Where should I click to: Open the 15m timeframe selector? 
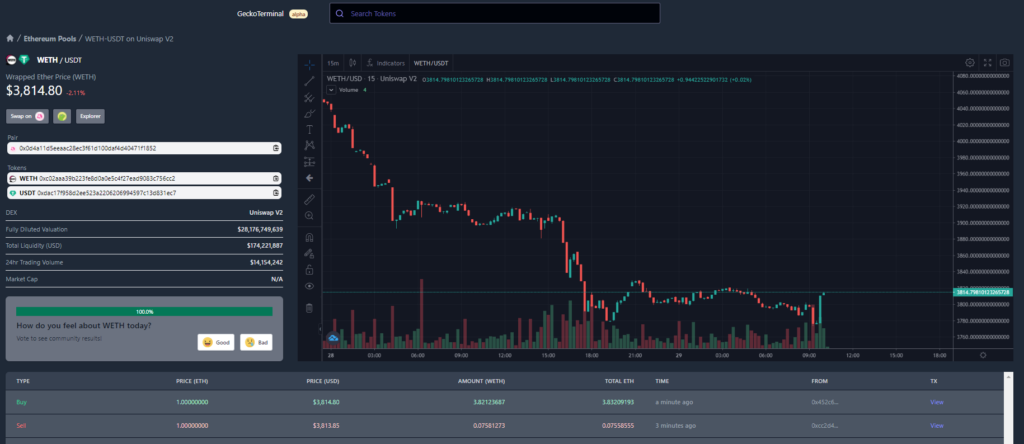333,63
